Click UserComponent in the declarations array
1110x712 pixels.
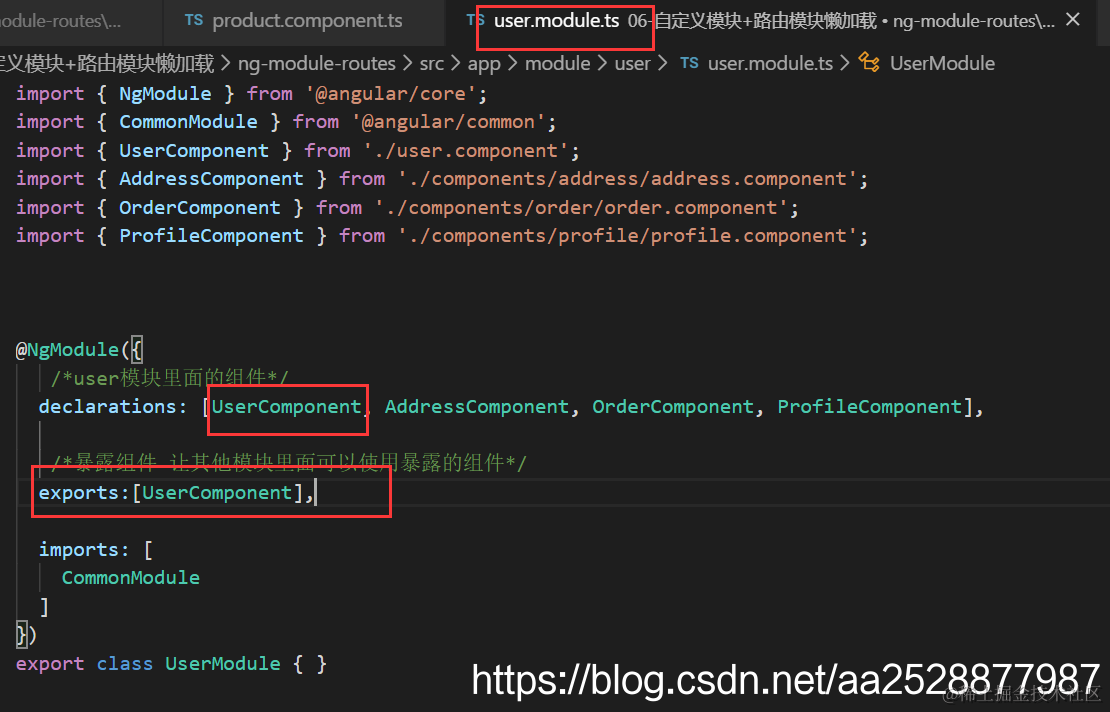(x=287, y=407)
